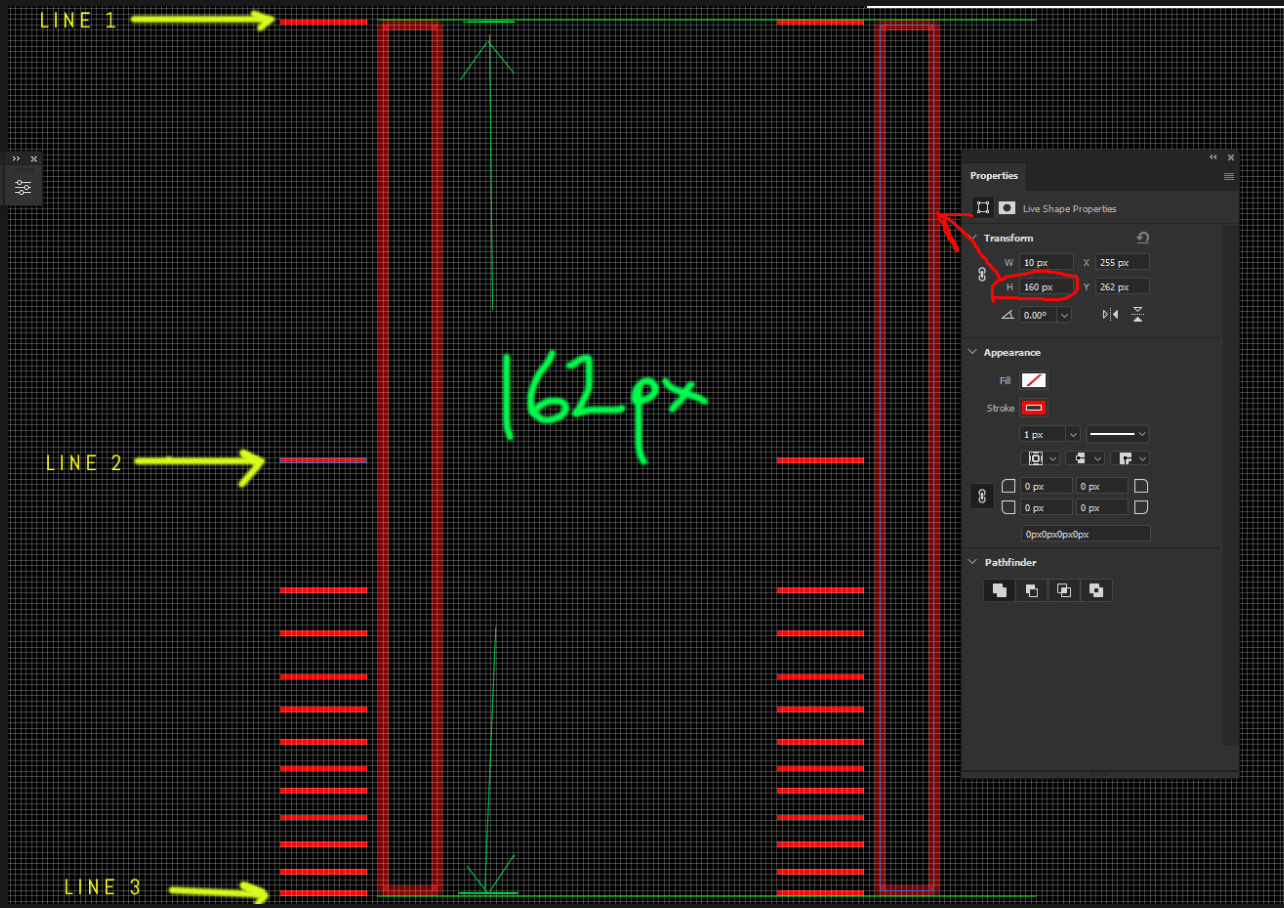Switch to the Properties tab

(x=994, y=176)
